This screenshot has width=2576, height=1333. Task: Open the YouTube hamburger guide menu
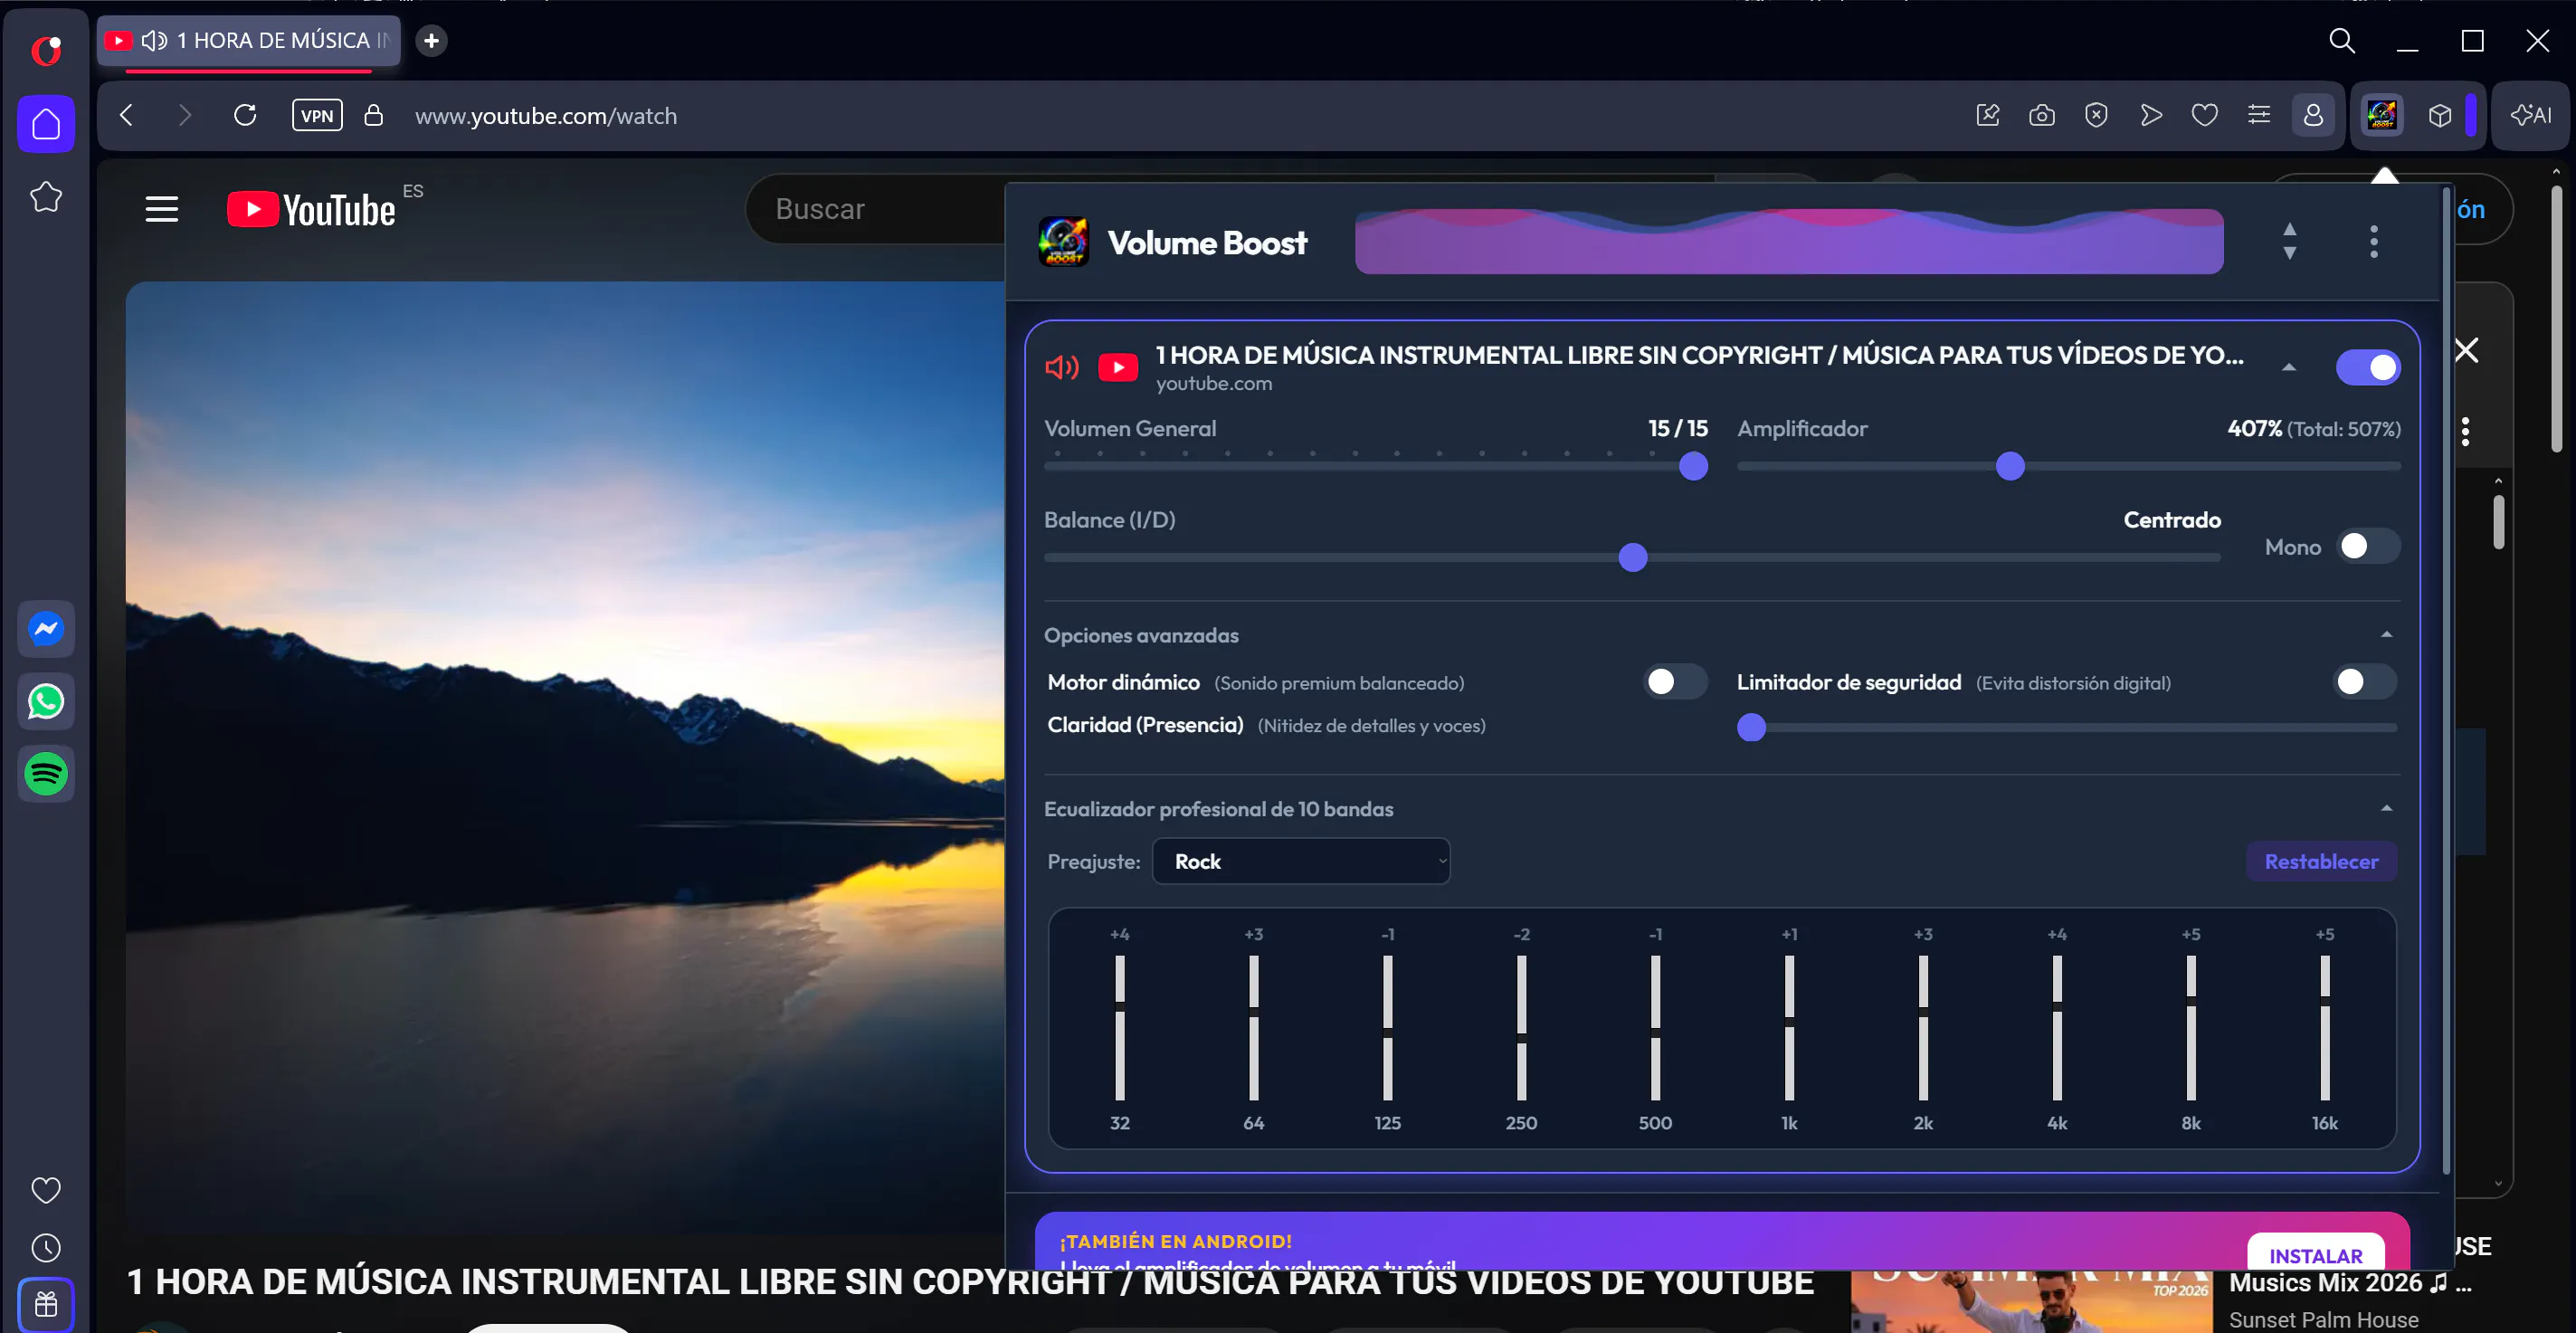coord(162,209)
